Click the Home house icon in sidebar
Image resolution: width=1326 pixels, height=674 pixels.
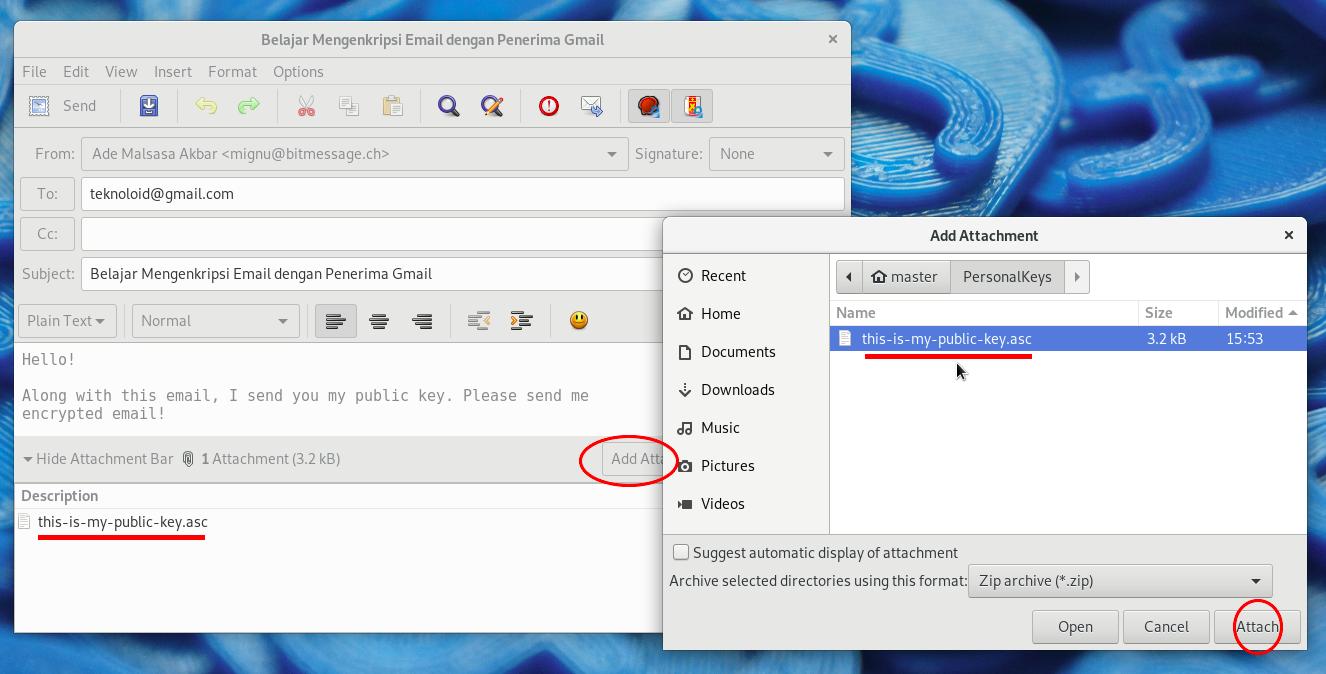tap(685, 314)
